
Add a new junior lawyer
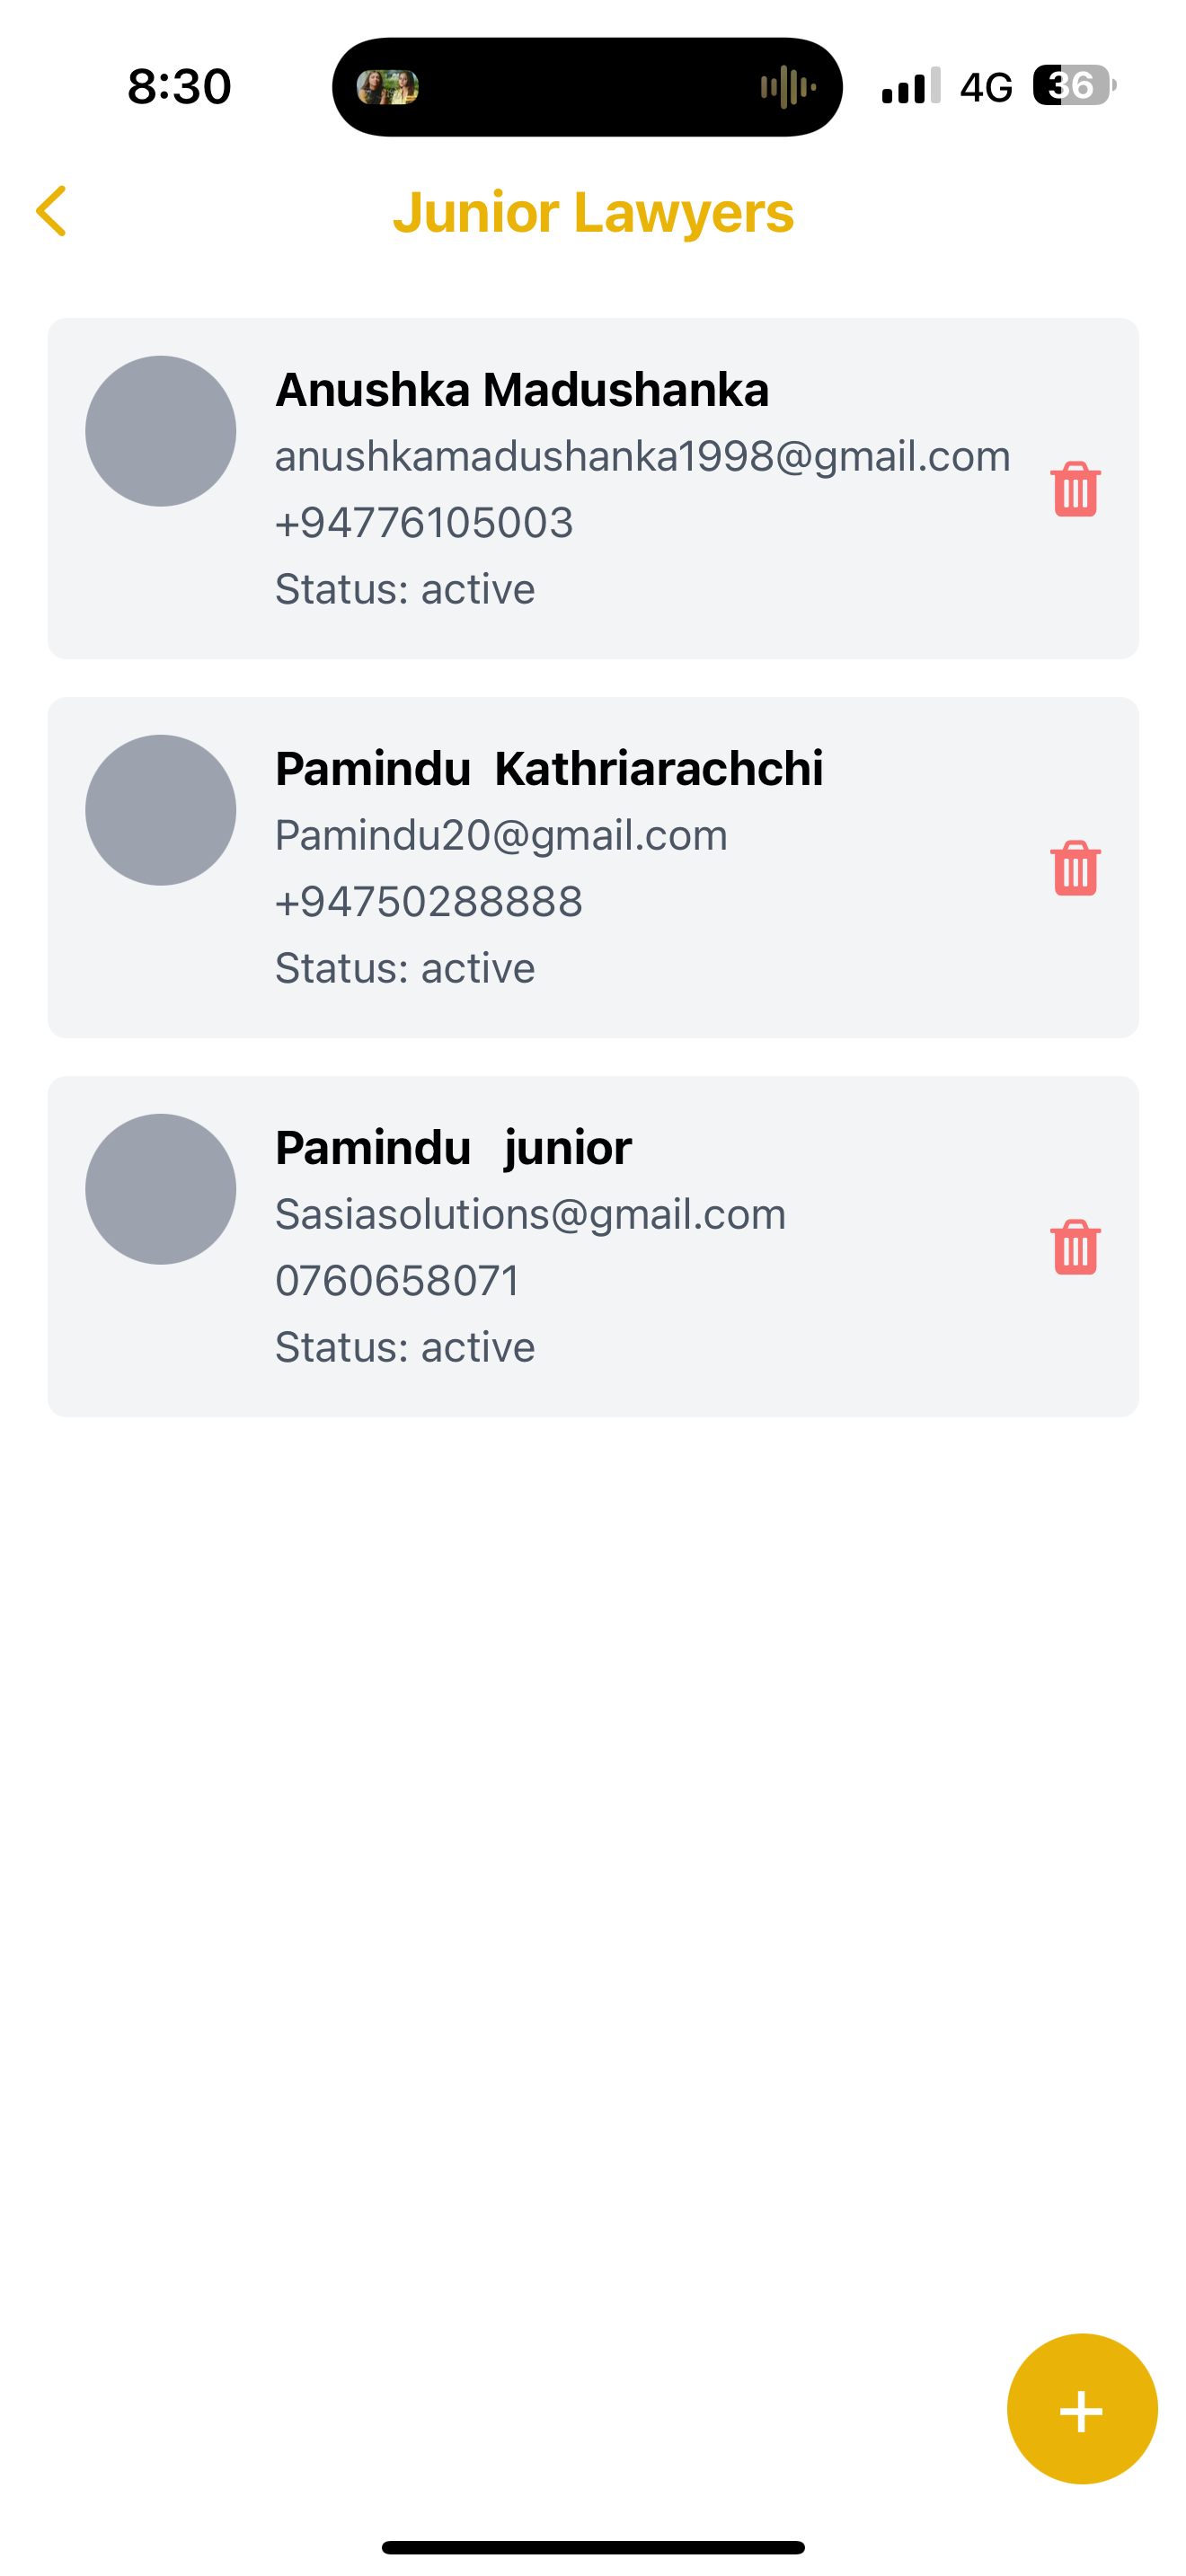1082,2409
